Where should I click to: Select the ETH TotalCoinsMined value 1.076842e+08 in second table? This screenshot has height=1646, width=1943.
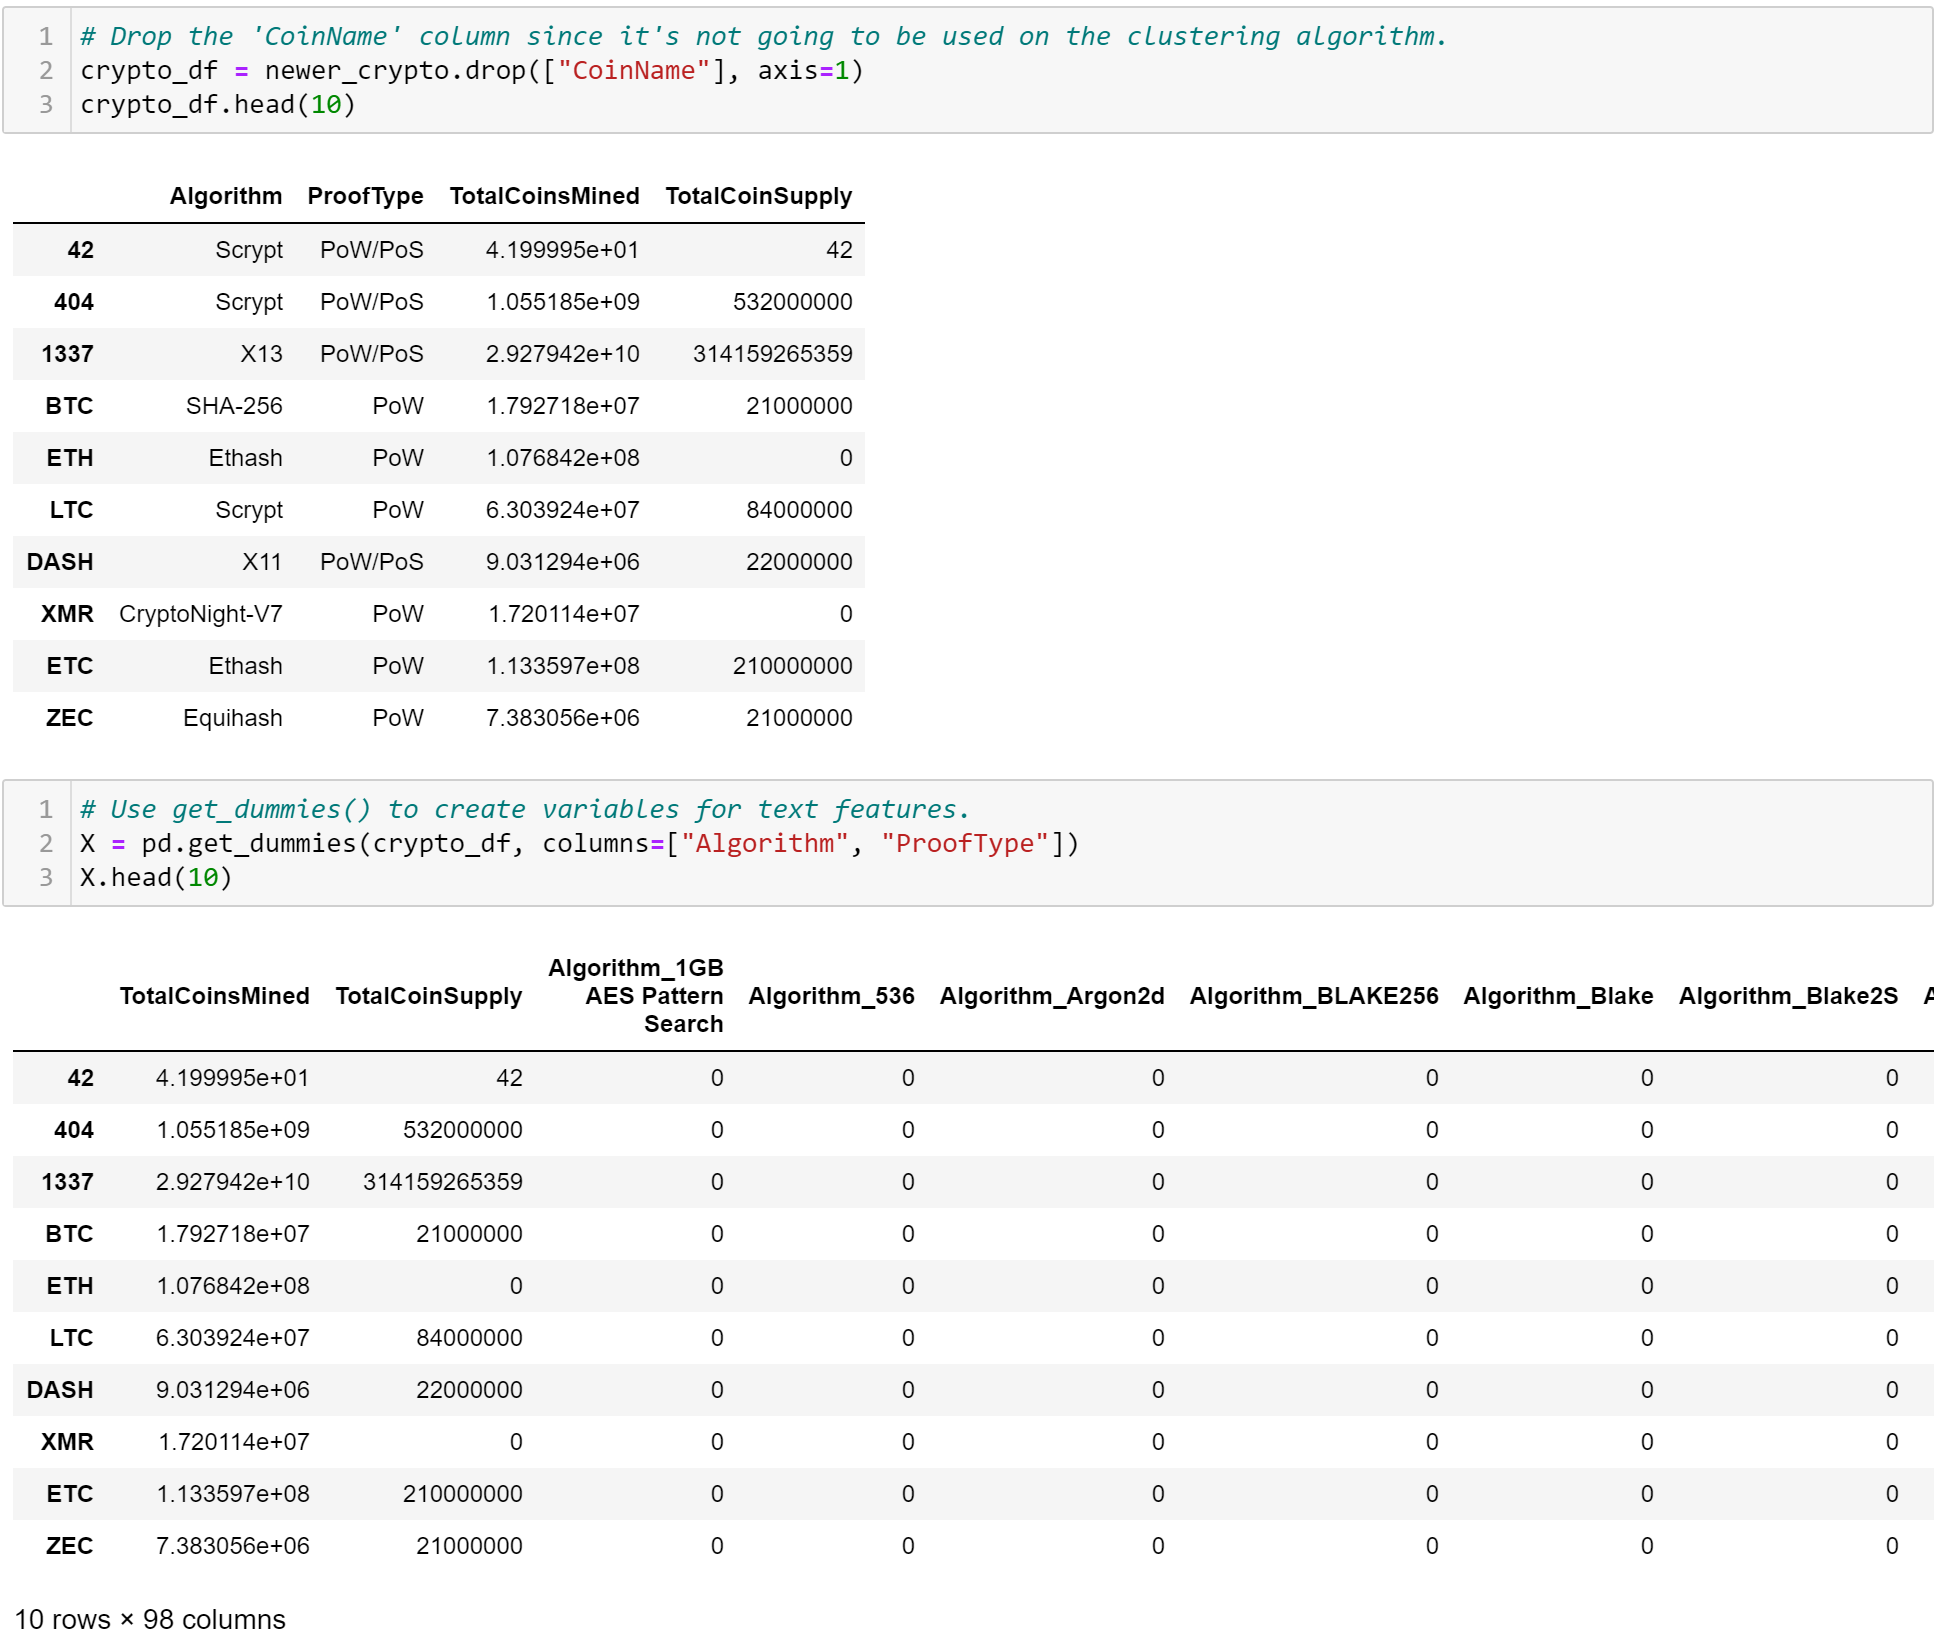click(x=233, y=1286)
